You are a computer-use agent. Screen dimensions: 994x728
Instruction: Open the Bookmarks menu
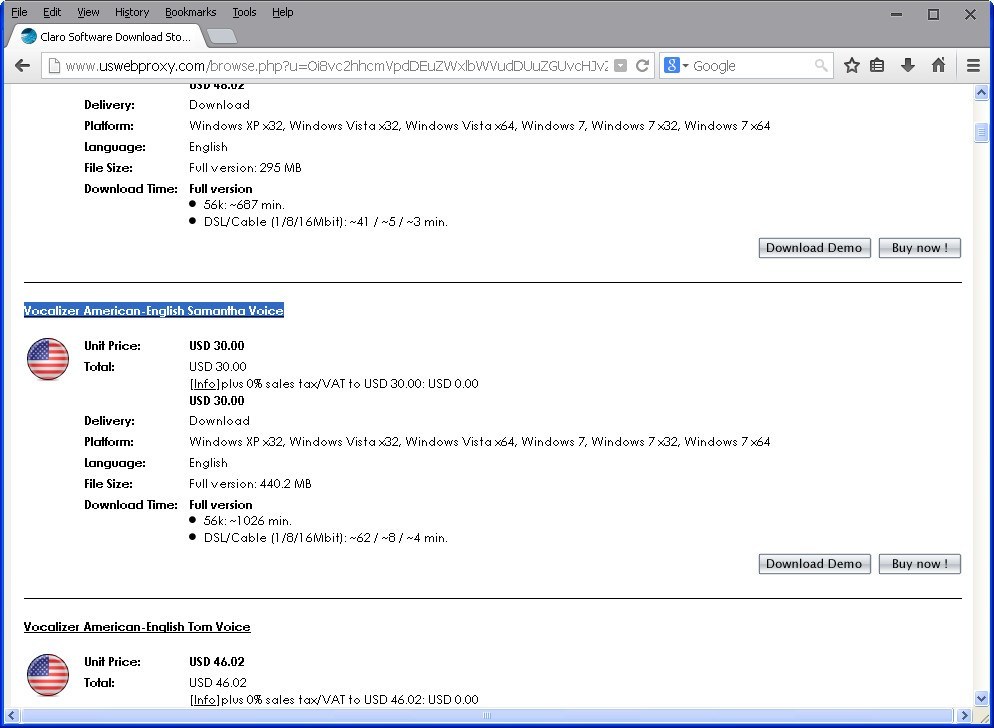[x=190, y=12]
